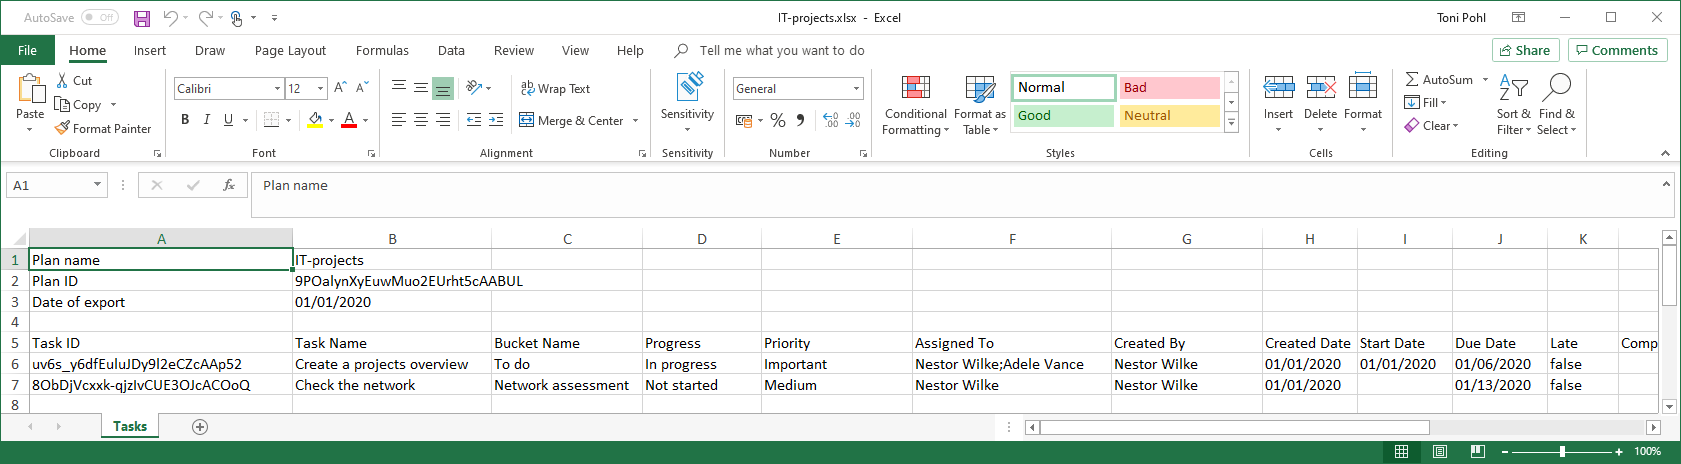Screen dimensions: 1681x464
Task: Expand Merge & Center options arrow
Action: point(635,121)
